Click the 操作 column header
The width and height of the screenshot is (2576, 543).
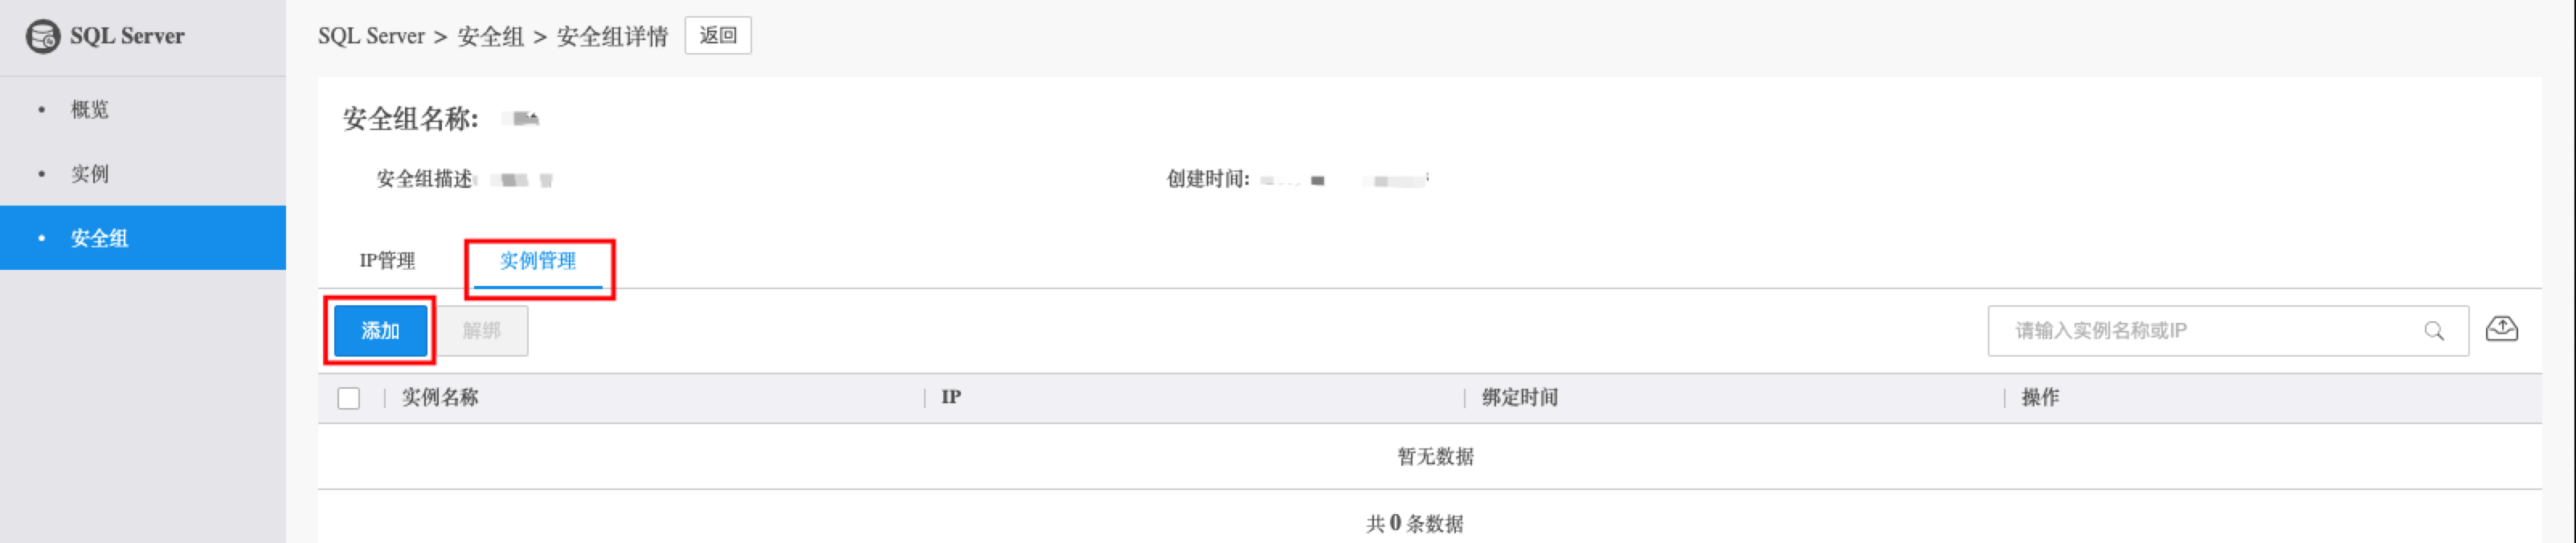(2040, 398)
